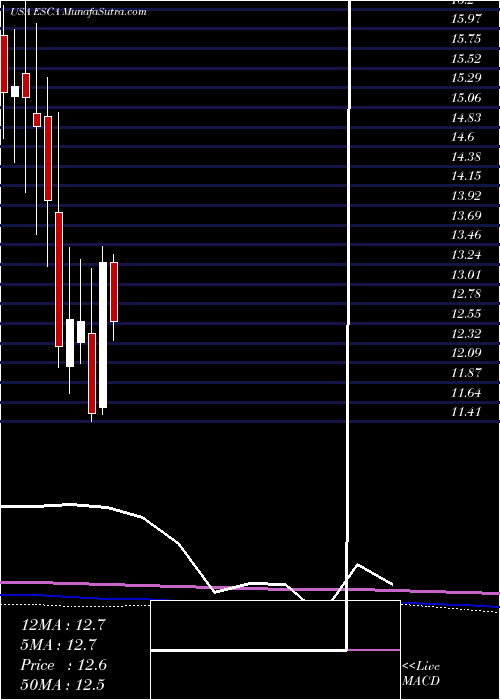
Task: Click the 5MA : 12.7 legend entry
Action: (x=58, y=645)
